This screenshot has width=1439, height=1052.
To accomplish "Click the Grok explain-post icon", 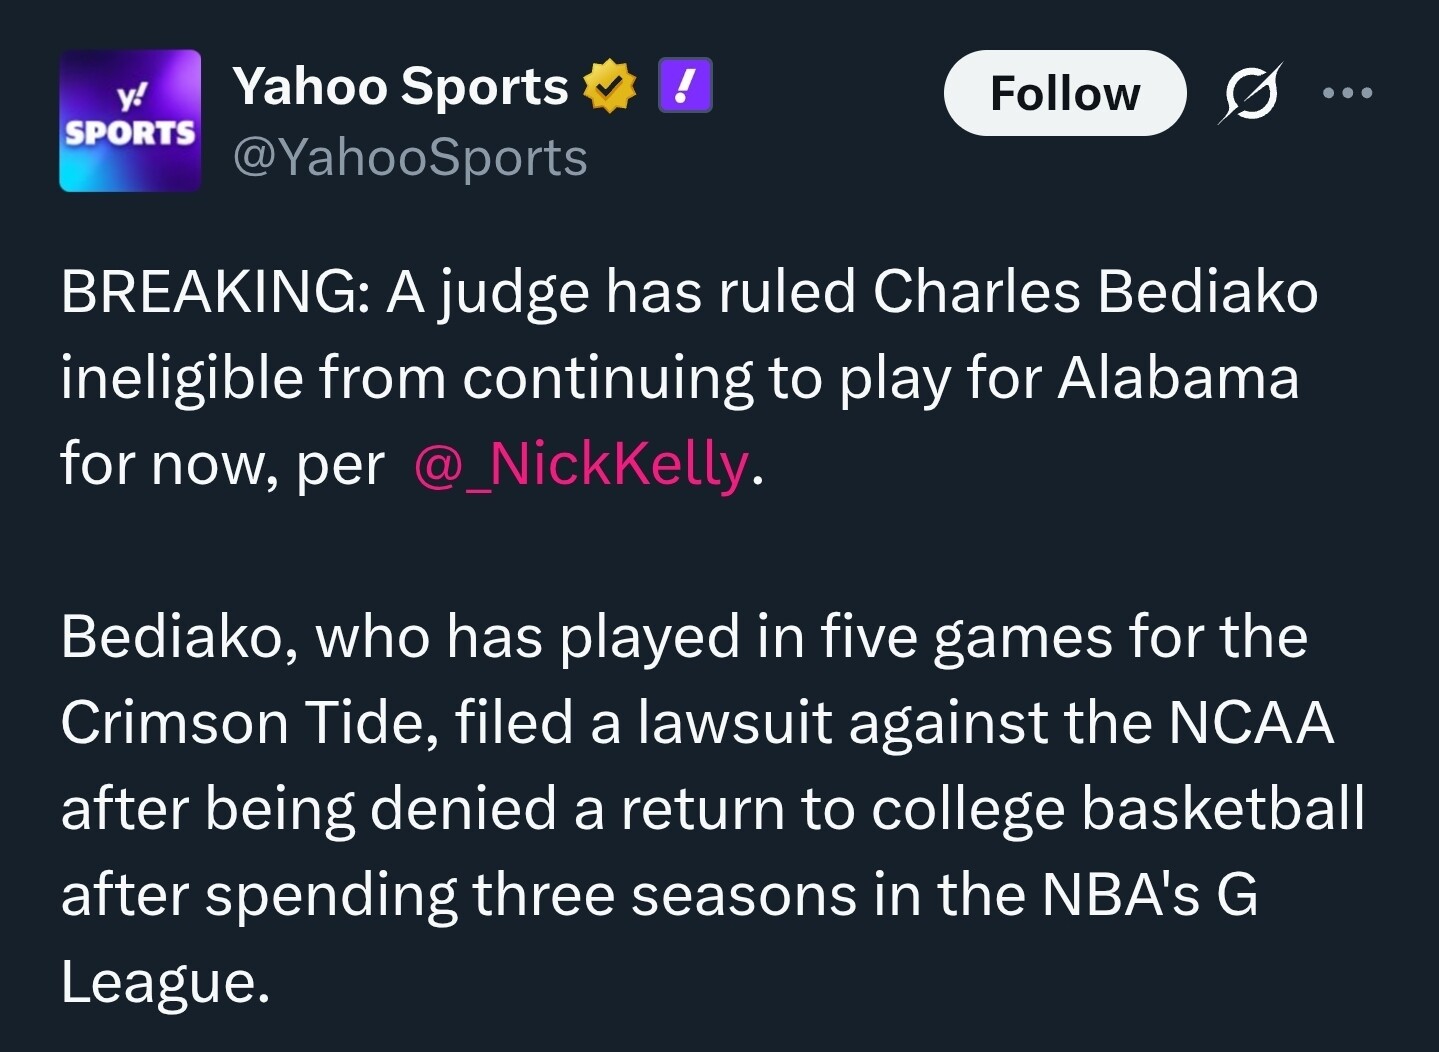I will 1250,93.
